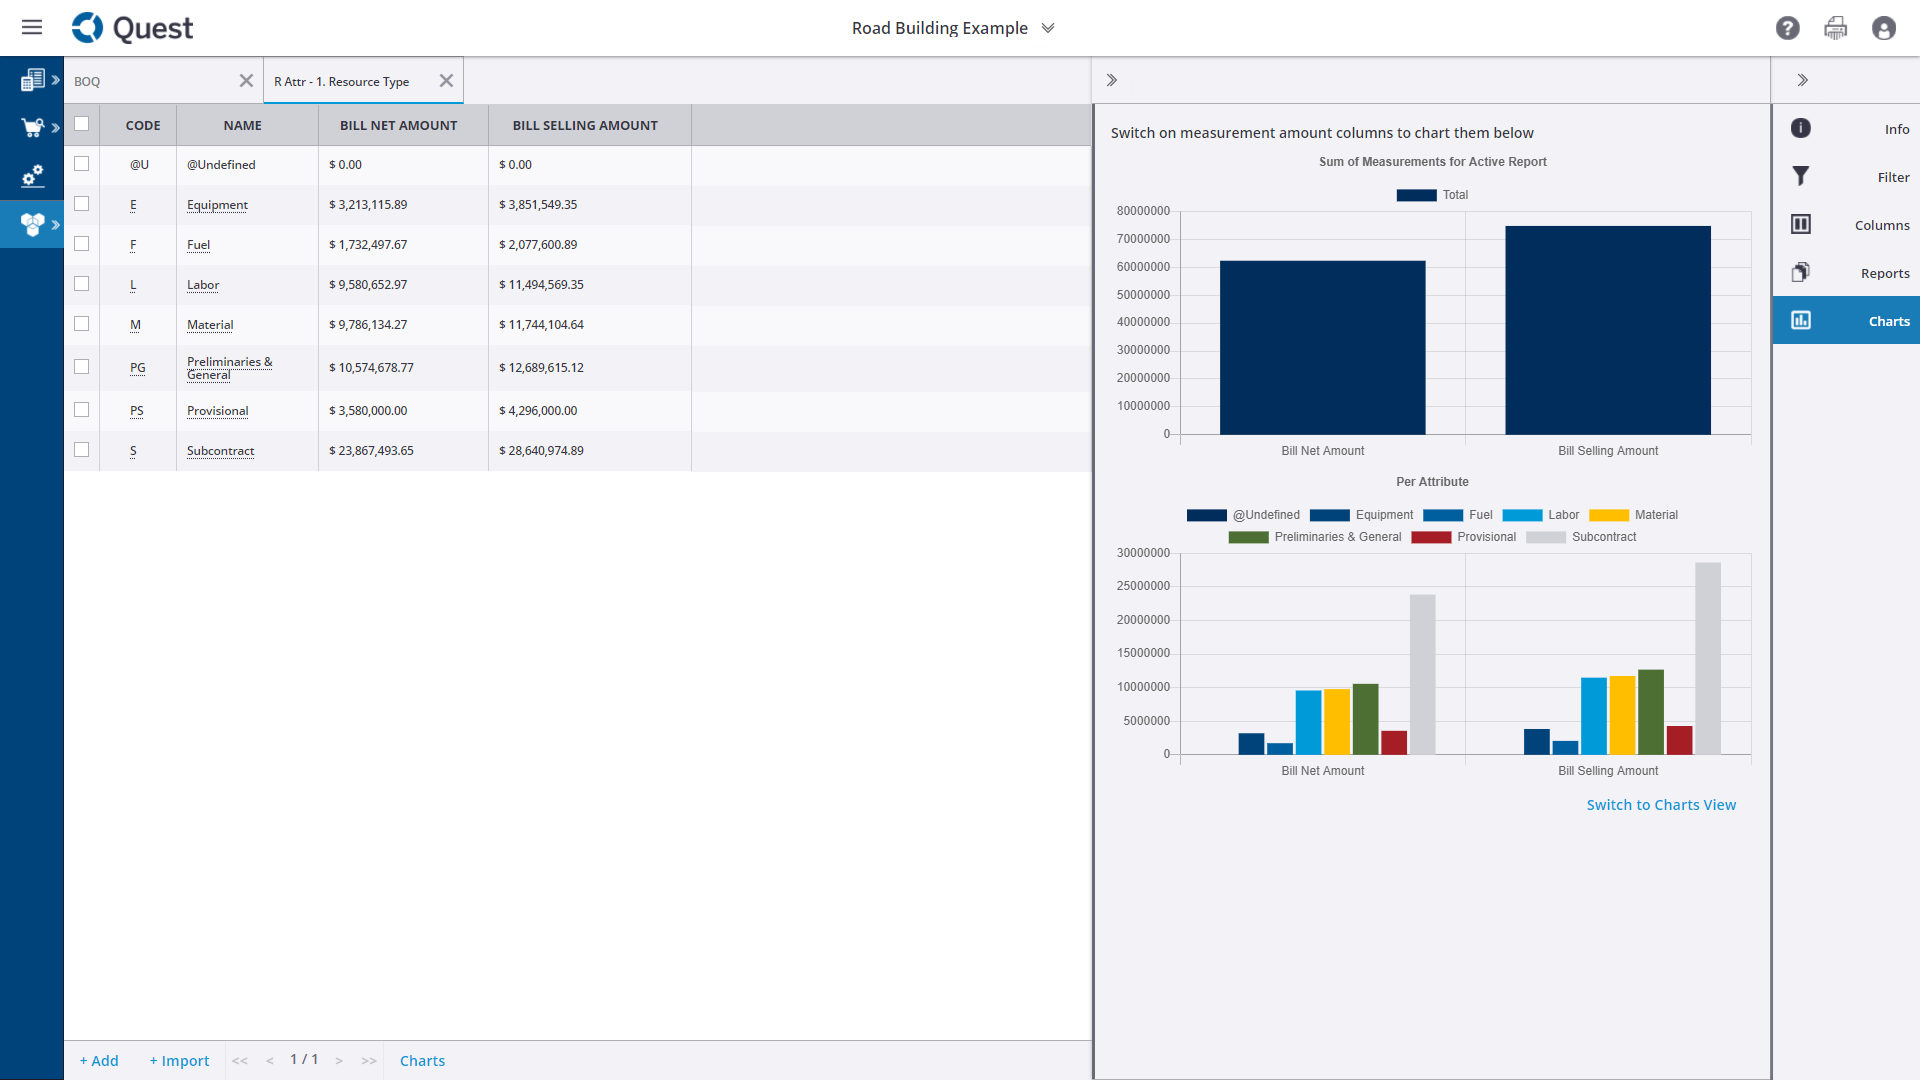Click the help question mark icon
1920x1080 pixels.
point(1787,28)
